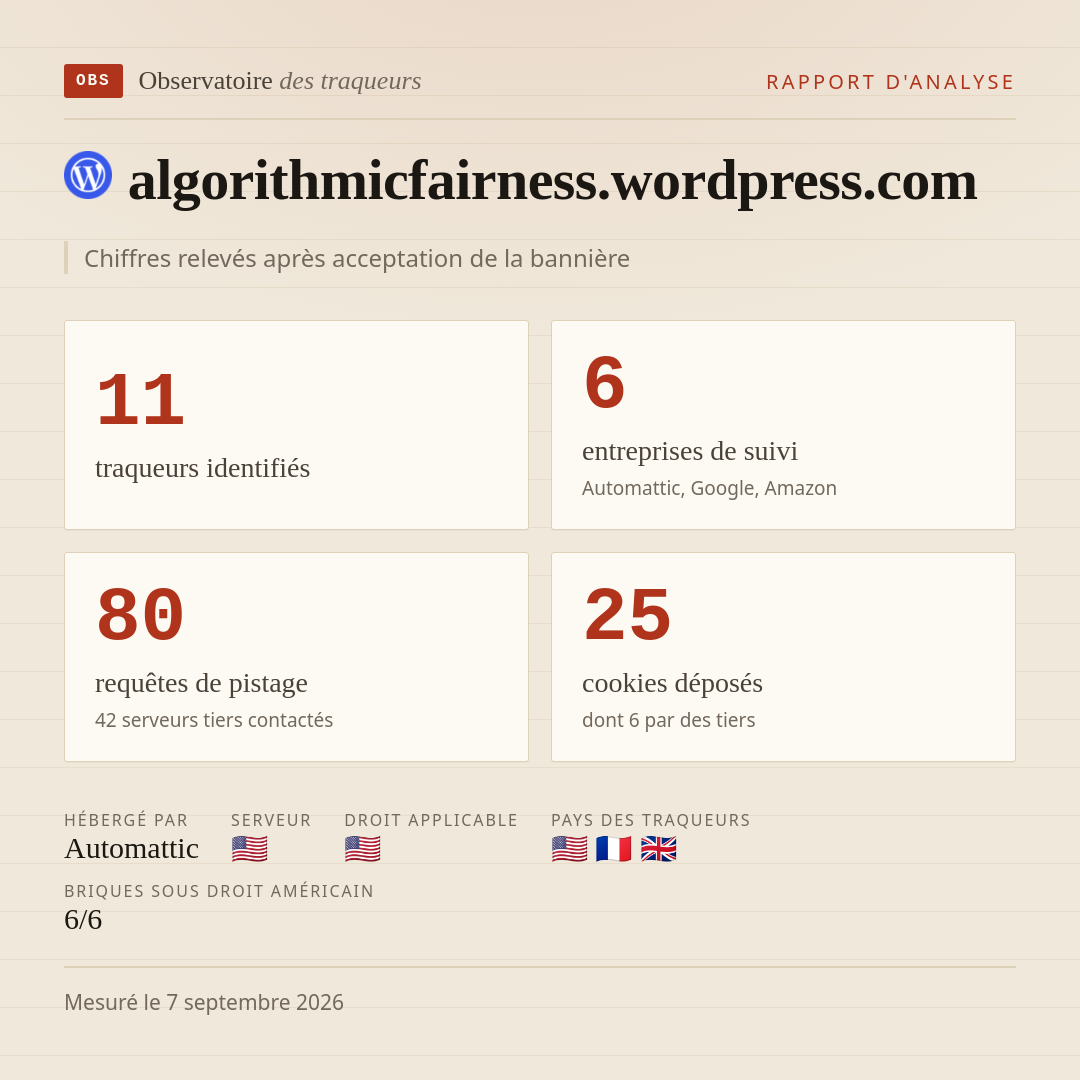Open the 80 requêtes de pistage card
The width and height of the screenshot is (1080, 1080).
296,657
